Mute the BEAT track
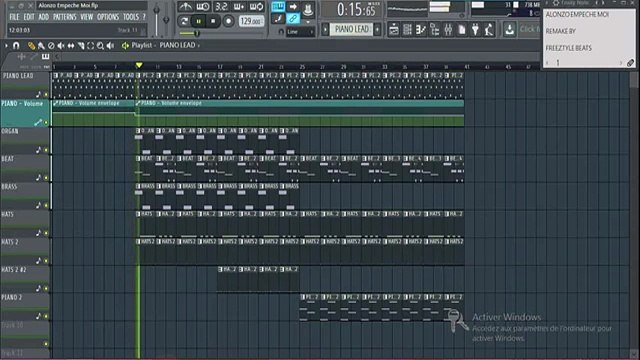 coord(46,178)
